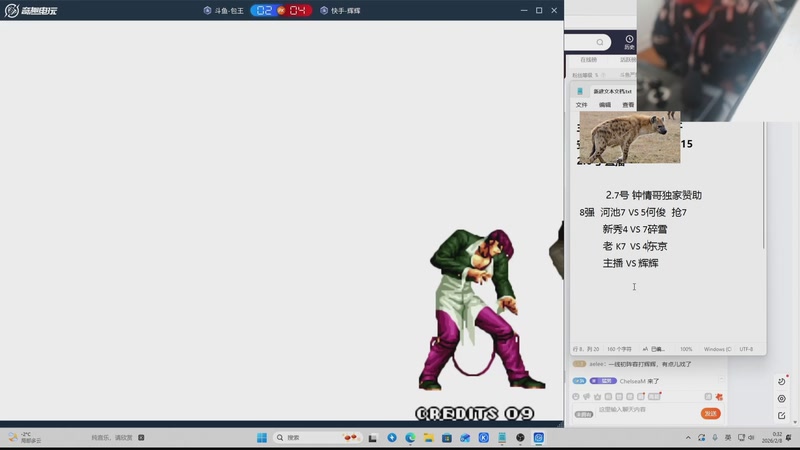Screen dimensions: 800x450
Task: Open the target settings icon in right sidebar
Action: [782, 398]
